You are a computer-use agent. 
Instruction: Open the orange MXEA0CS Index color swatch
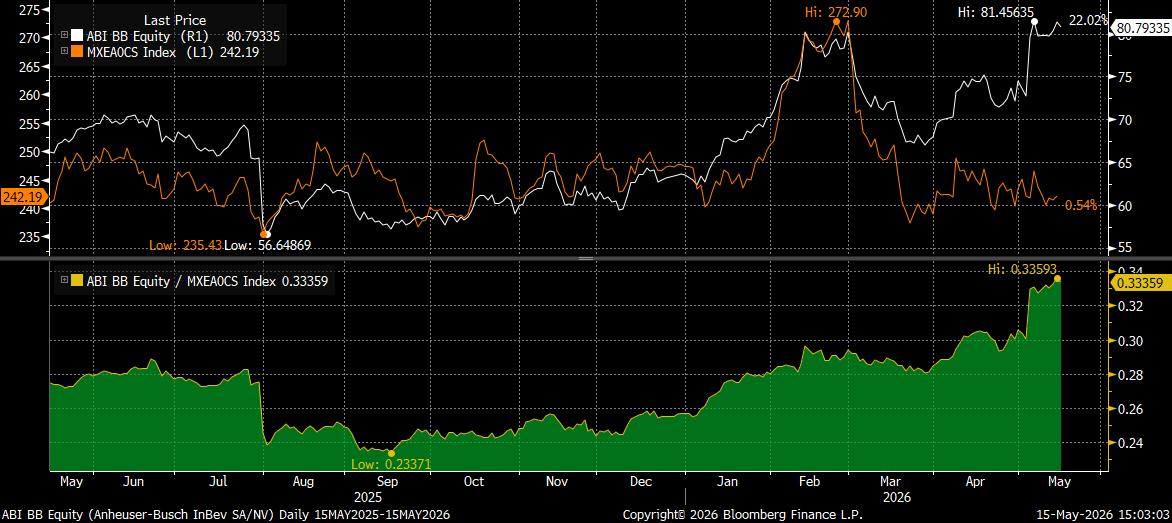pyautogui.click(x=75, y=50)
